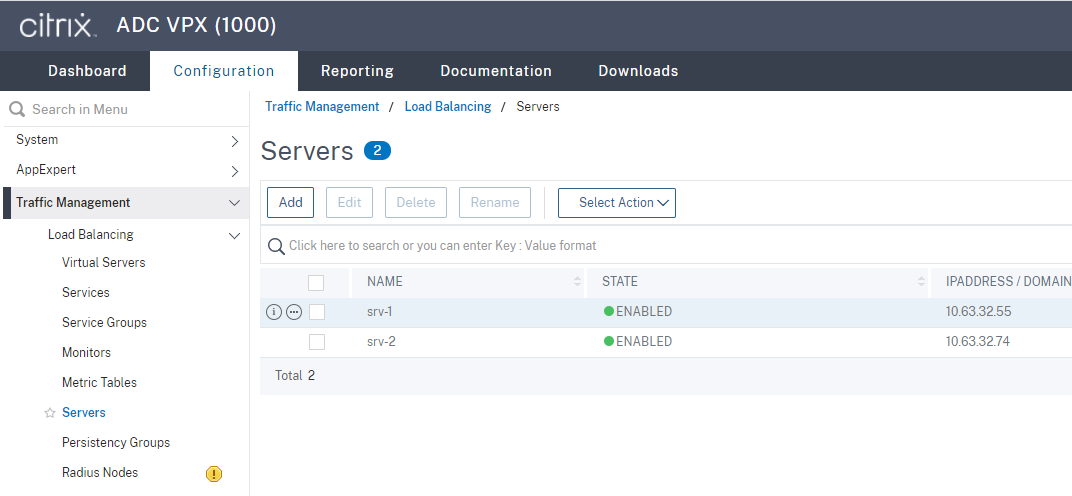The image size is (1072, 496).
Task: Click the yellow warning icon beside Radius Nodes
Action: (x=214, y=474)
